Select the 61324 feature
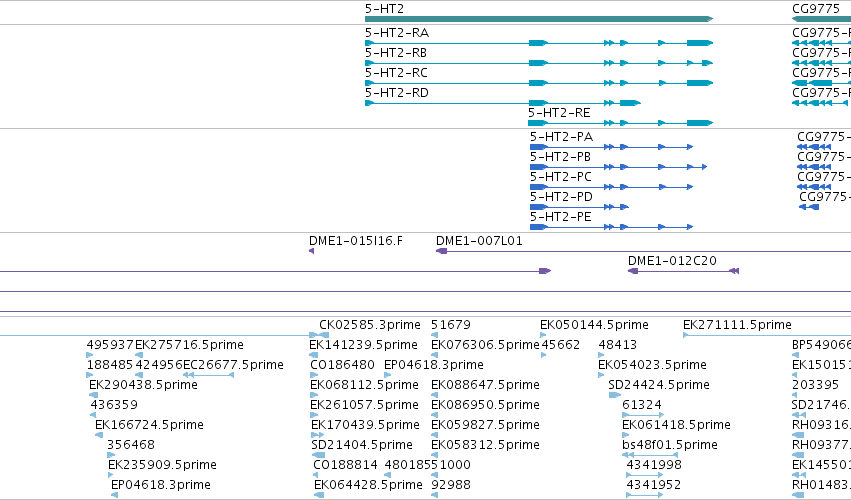851x500 pixels. tap(643, 415)
